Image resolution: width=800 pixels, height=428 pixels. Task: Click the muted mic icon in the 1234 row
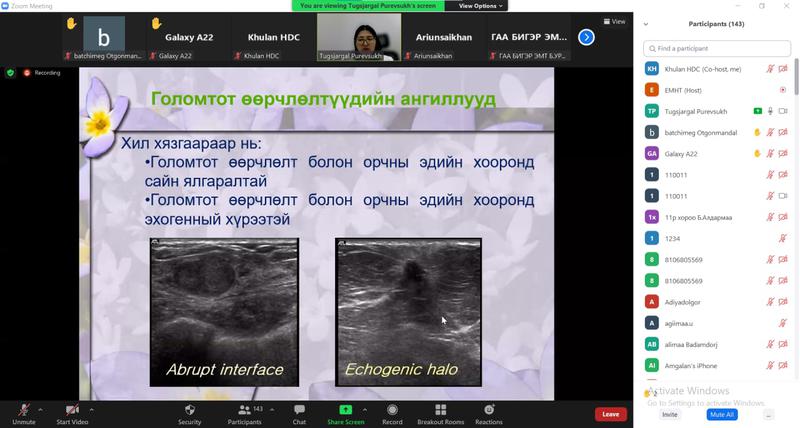pos(783,238)
